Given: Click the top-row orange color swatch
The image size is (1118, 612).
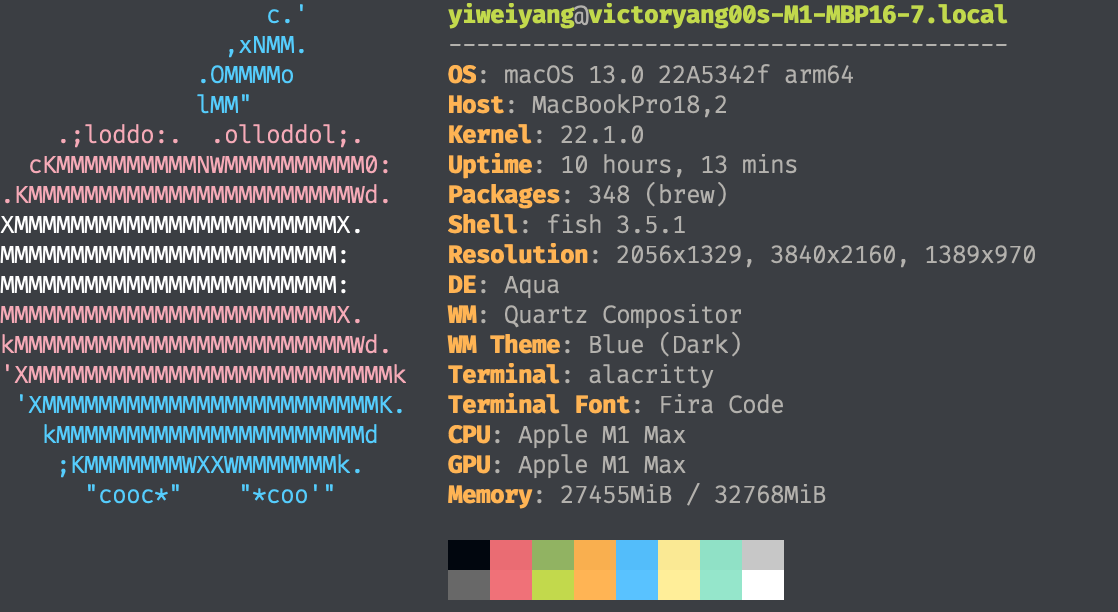Looking at the screenshot, I should coord(595,555).
